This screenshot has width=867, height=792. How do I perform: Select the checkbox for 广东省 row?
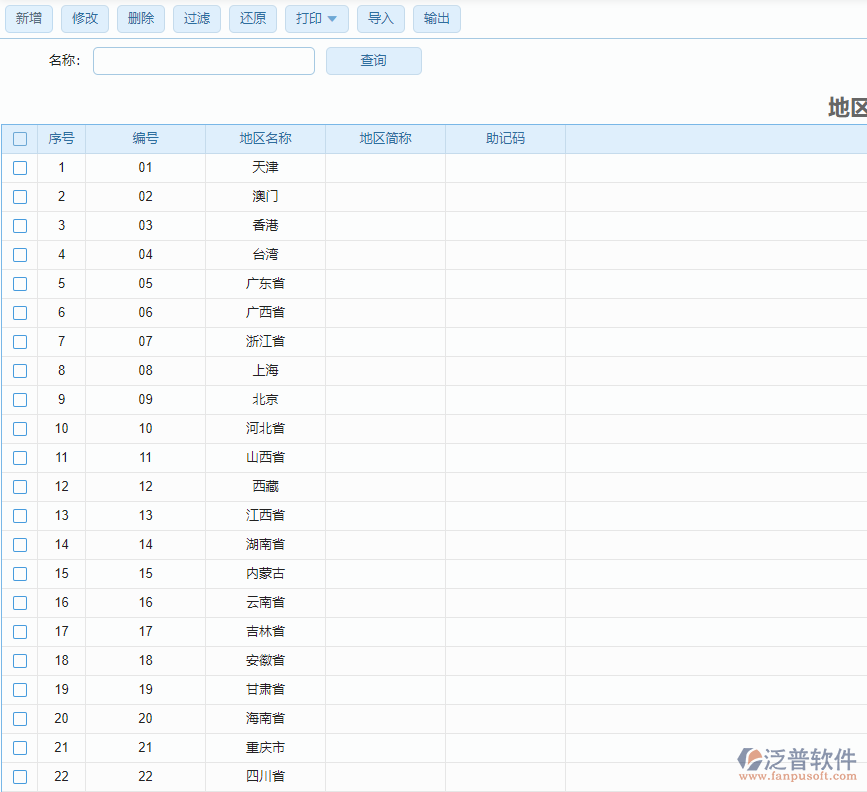coord(20,284)
